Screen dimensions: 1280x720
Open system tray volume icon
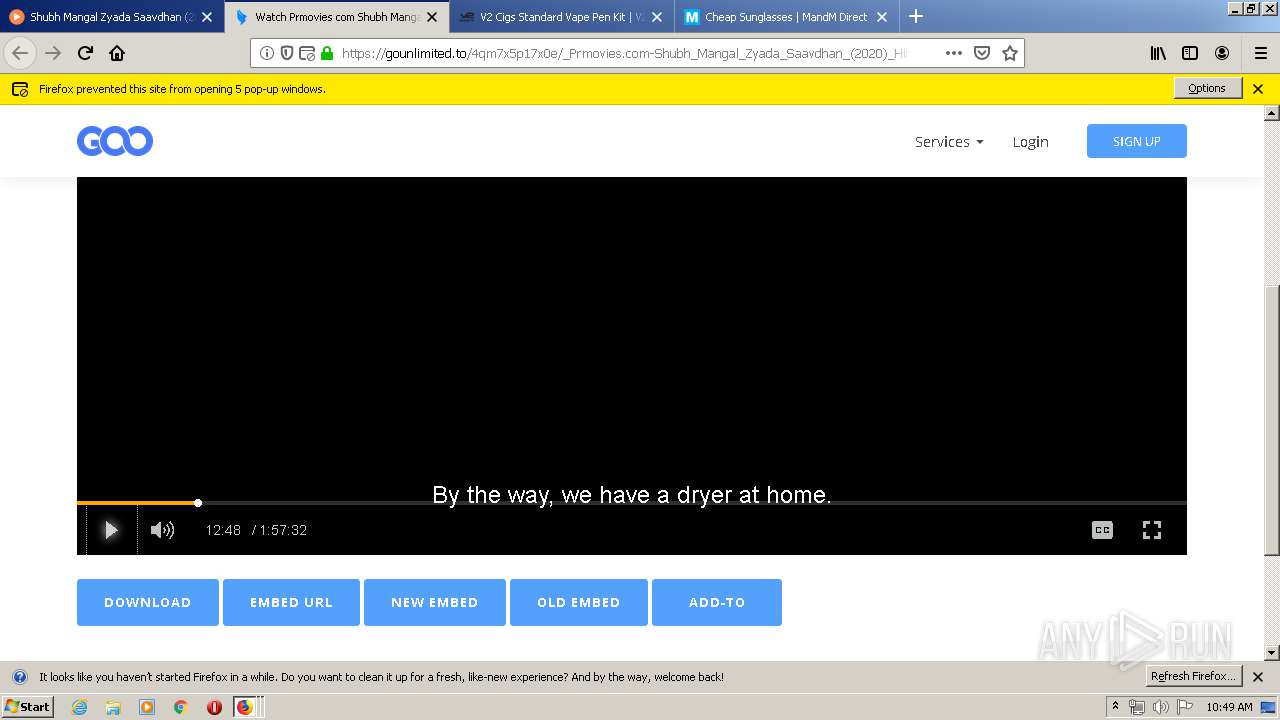pos(1161,707)
